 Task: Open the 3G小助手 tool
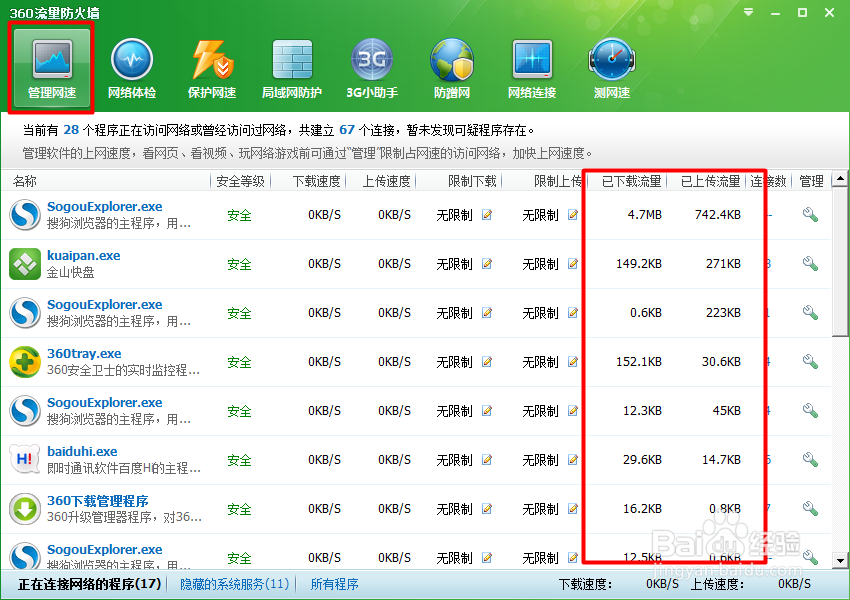click(x=372, y=67)
